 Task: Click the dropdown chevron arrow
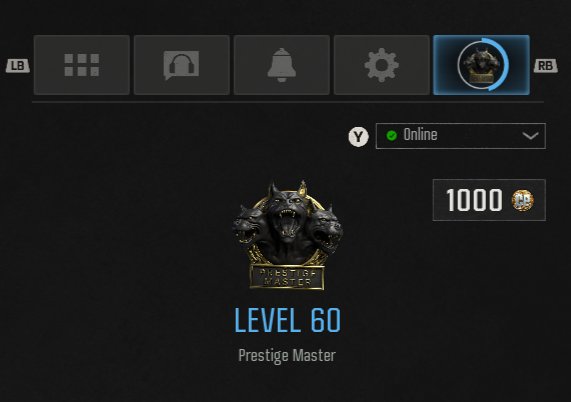coord(530,136)
